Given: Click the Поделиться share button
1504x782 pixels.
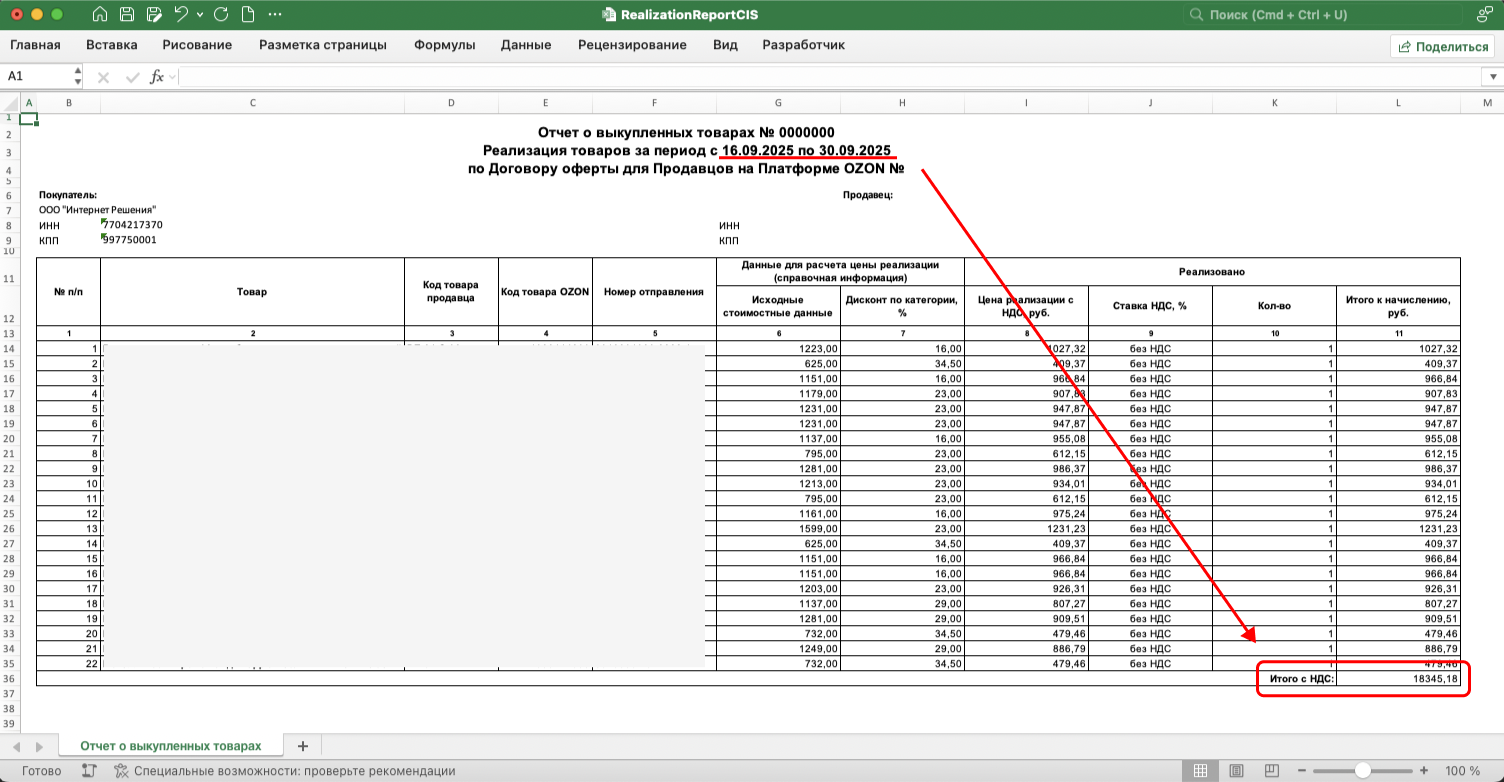Looking at the screenshot, I should click(x=1443, y=46).
